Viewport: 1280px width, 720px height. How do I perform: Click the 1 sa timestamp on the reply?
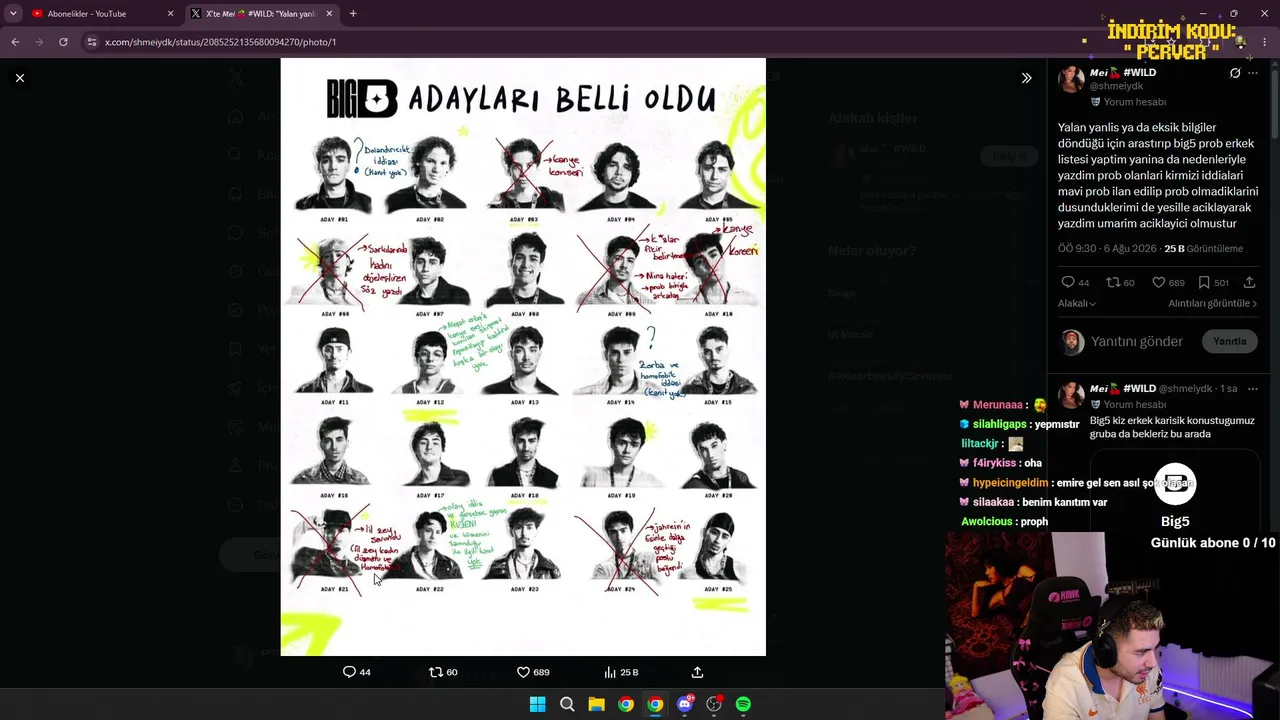click(1229, 389)
